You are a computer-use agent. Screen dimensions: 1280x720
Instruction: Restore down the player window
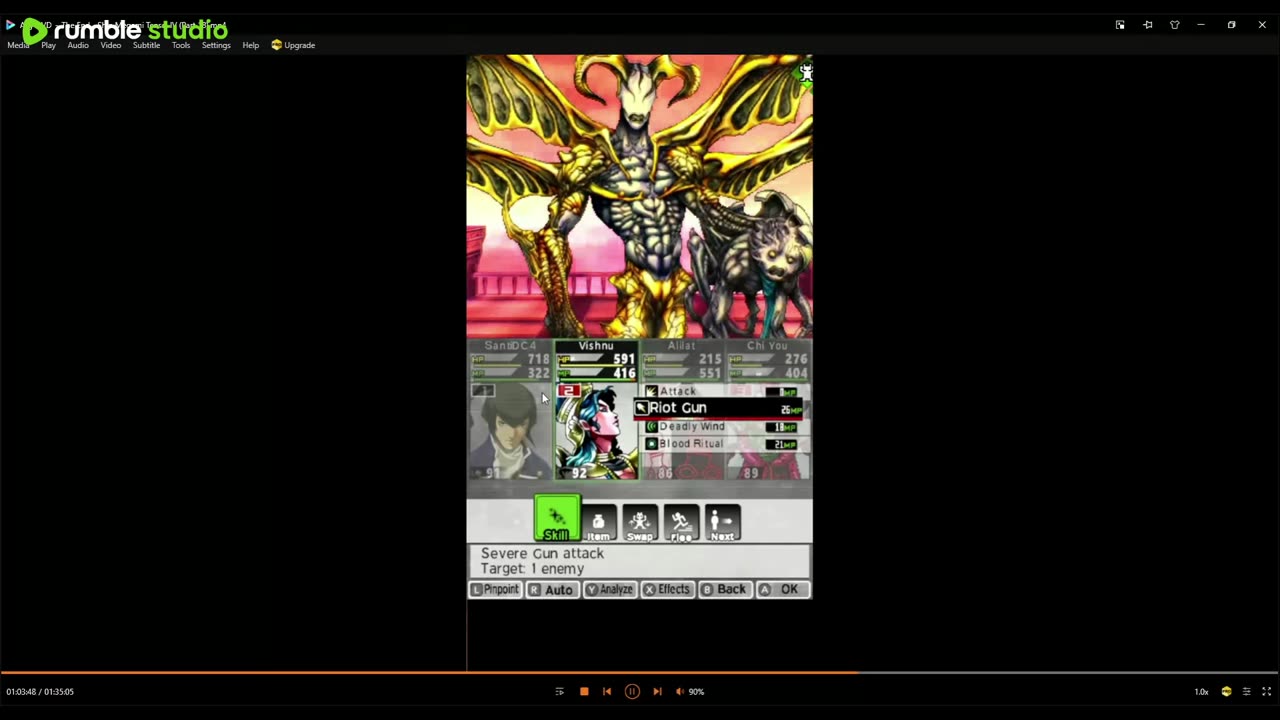1231,25
